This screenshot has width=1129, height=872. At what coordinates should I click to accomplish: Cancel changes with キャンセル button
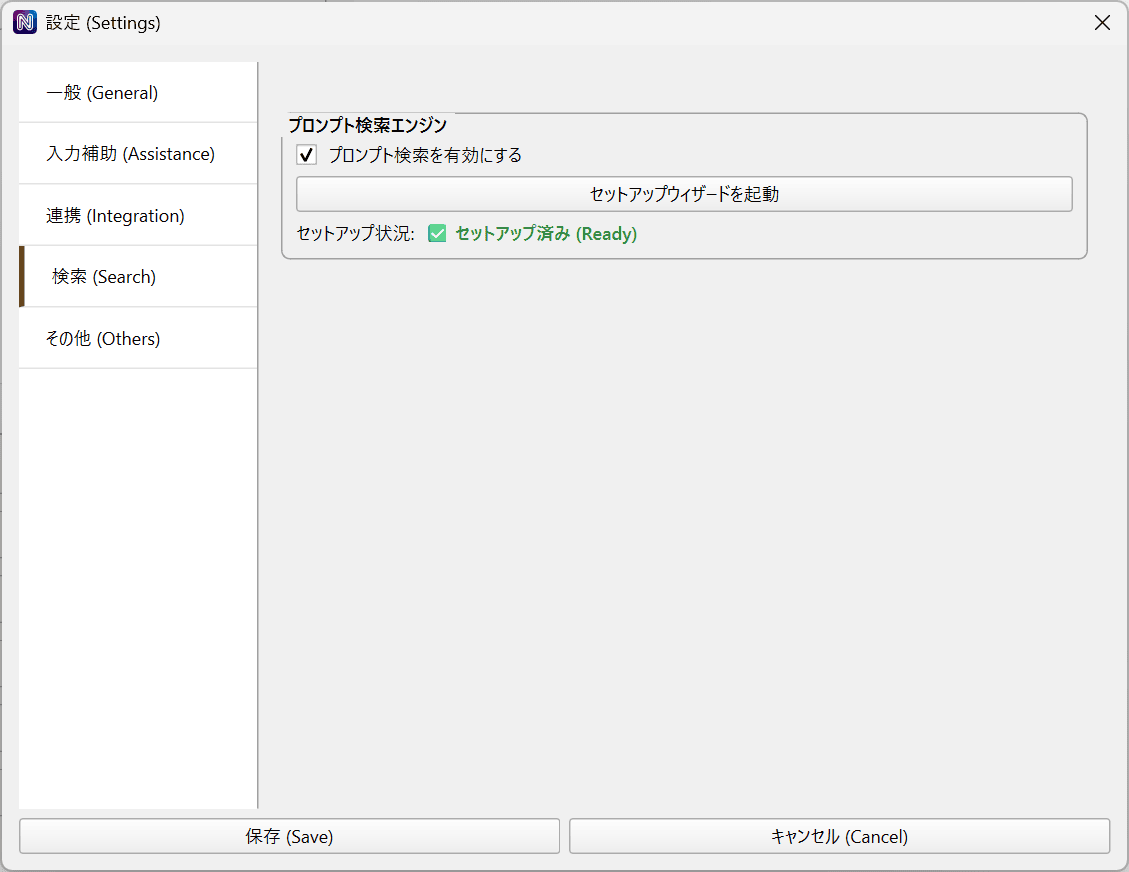point(839,836)
